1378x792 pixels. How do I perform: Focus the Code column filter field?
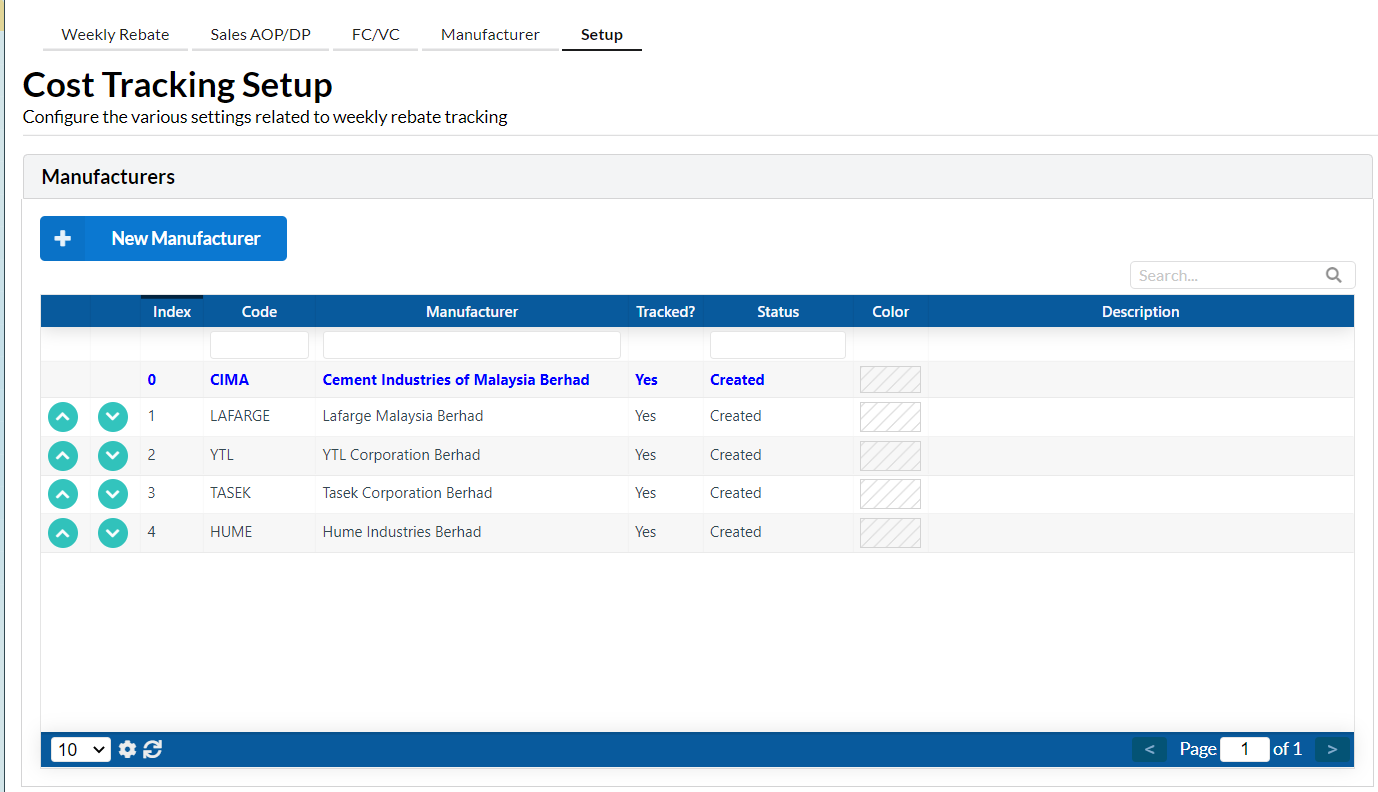pos(259,345)
